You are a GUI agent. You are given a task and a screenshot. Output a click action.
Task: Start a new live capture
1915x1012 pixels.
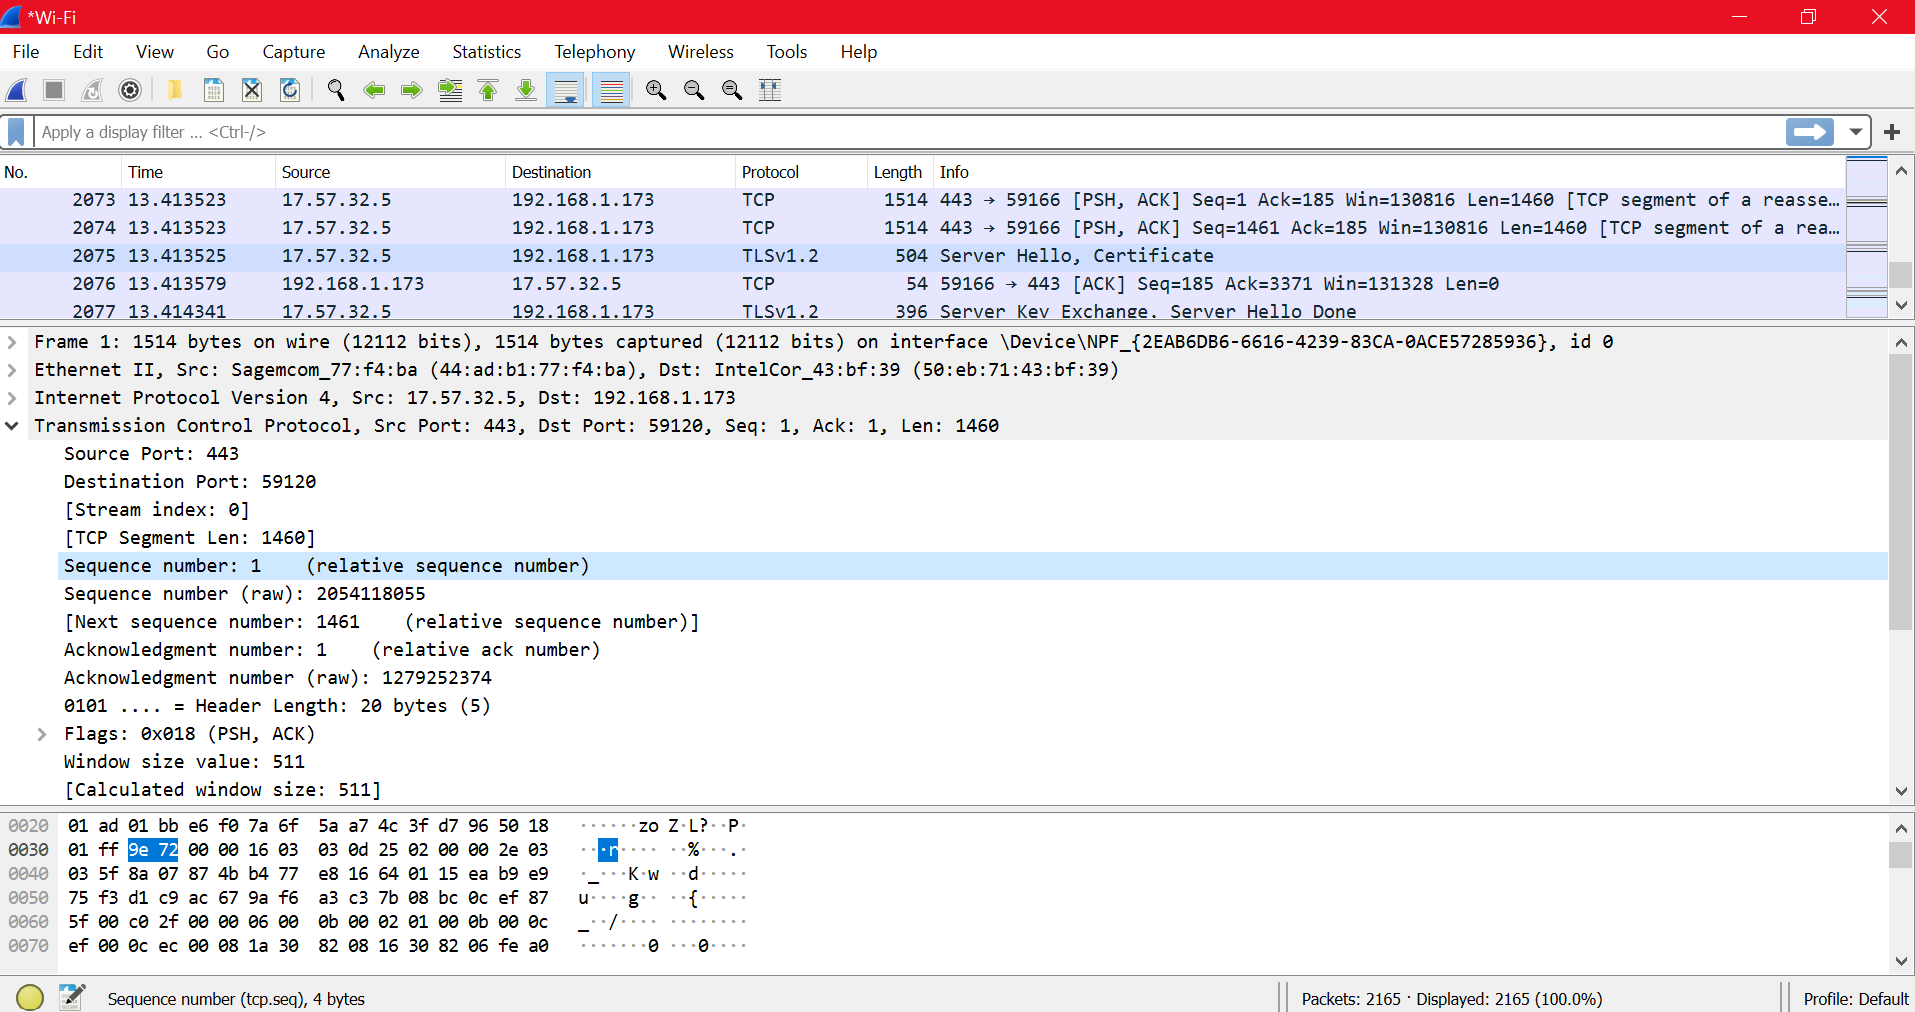tap(16, 90)
